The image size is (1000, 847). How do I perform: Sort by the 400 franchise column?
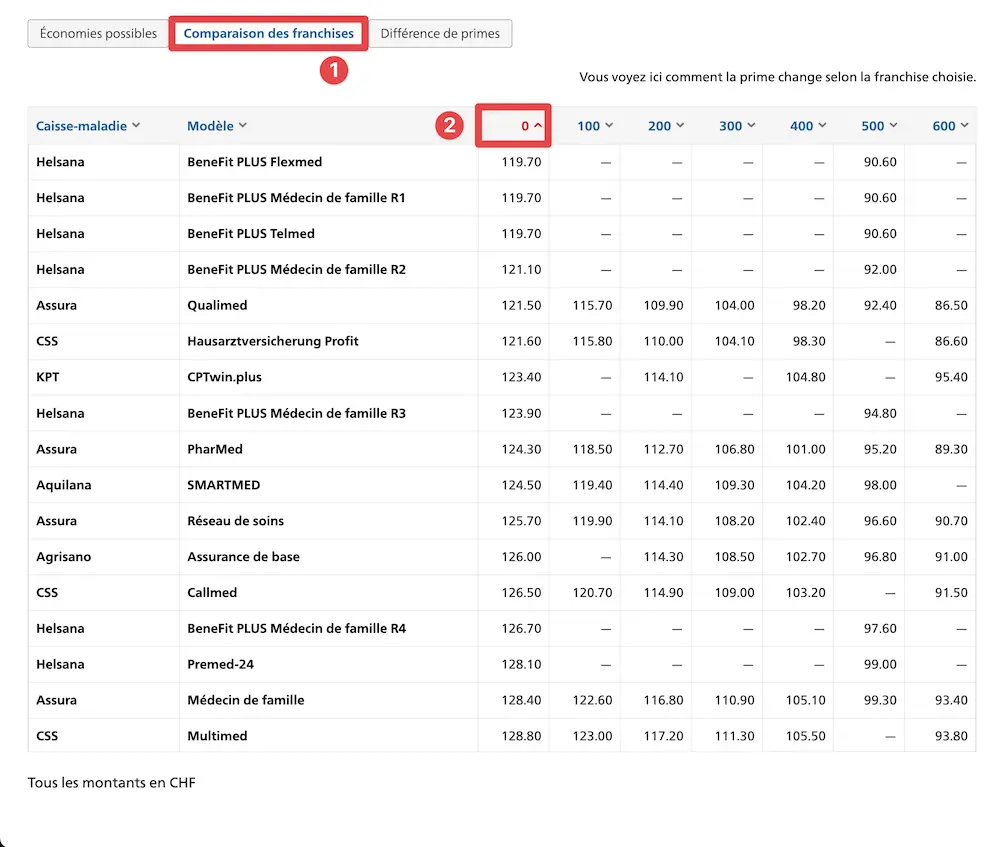(x=808, y=126)
